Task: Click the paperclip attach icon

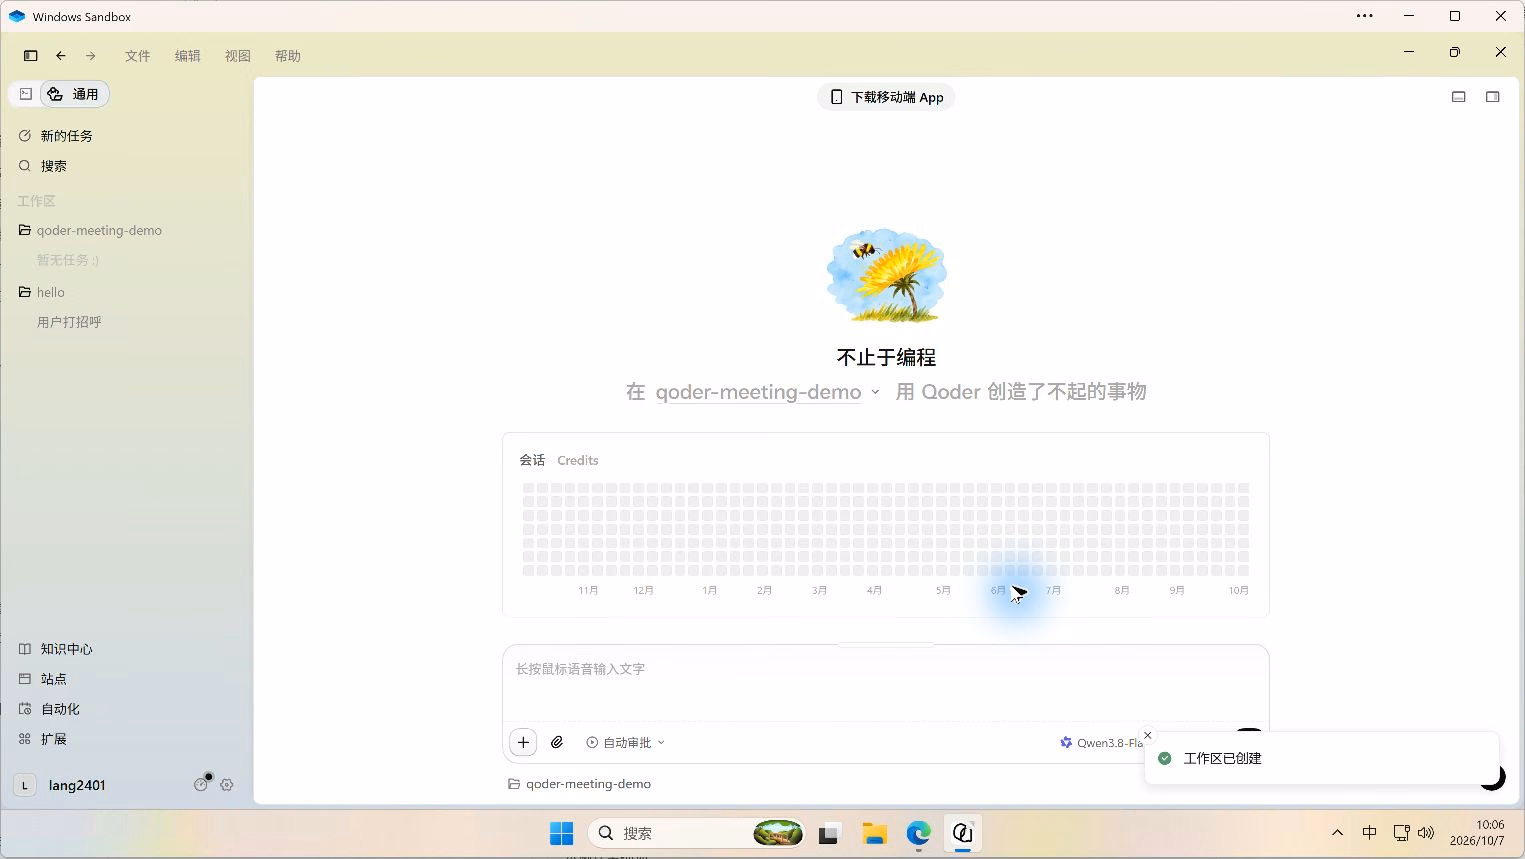Action: tap(558, 742)
